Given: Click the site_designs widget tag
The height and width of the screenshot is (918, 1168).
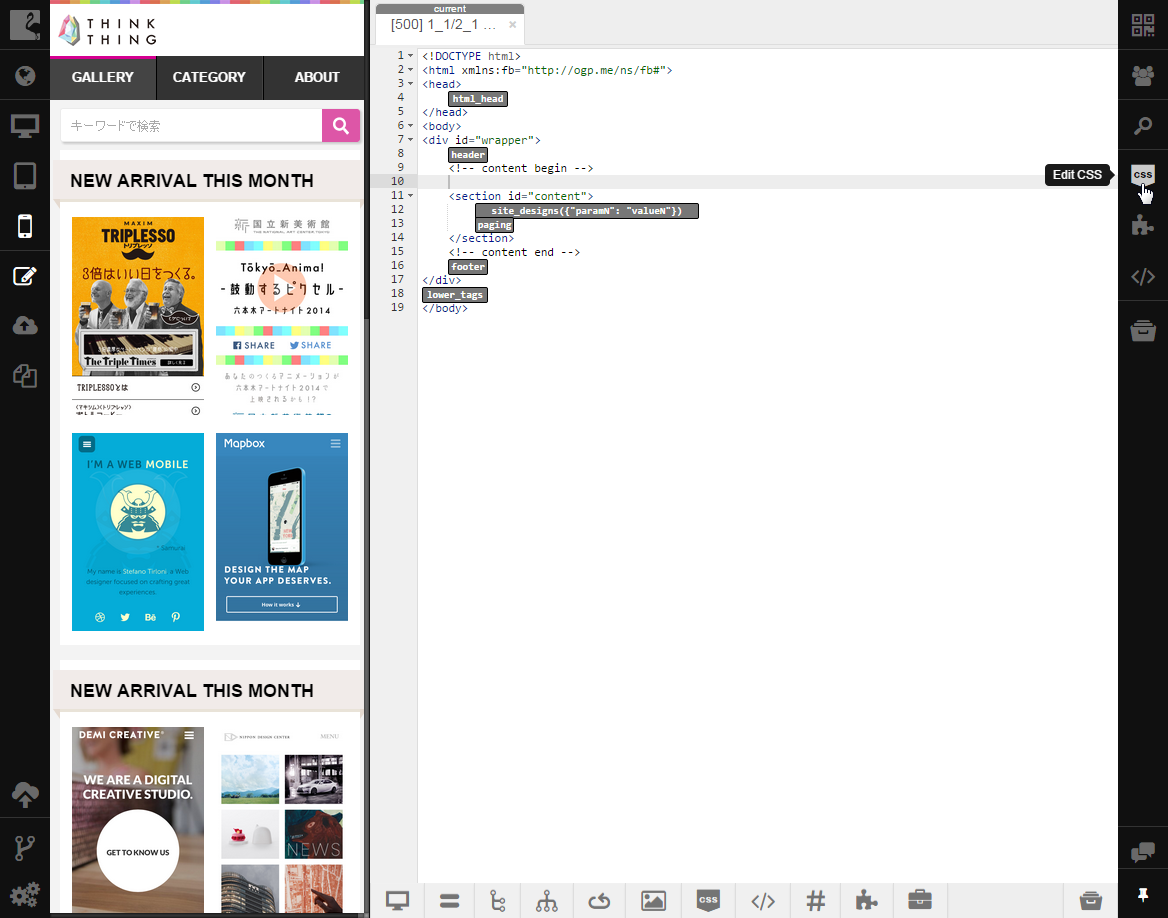Looking at the screenshot, I should coord(587,211).
